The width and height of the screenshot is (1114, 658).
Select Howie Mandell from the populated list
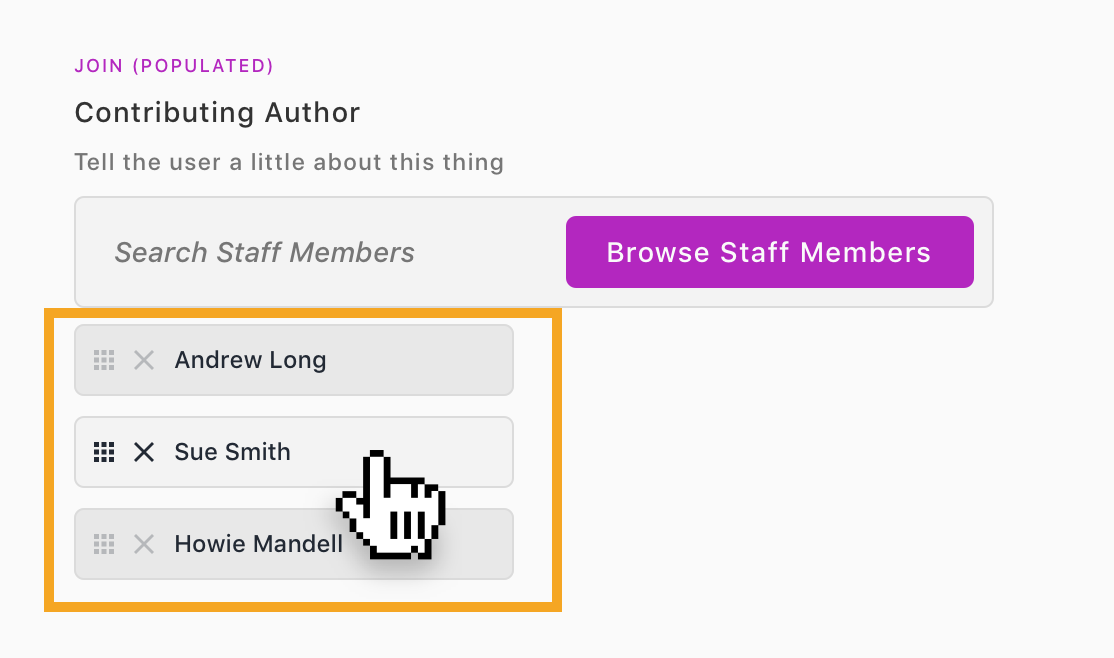pyautogui.click(x=293, y=544)
